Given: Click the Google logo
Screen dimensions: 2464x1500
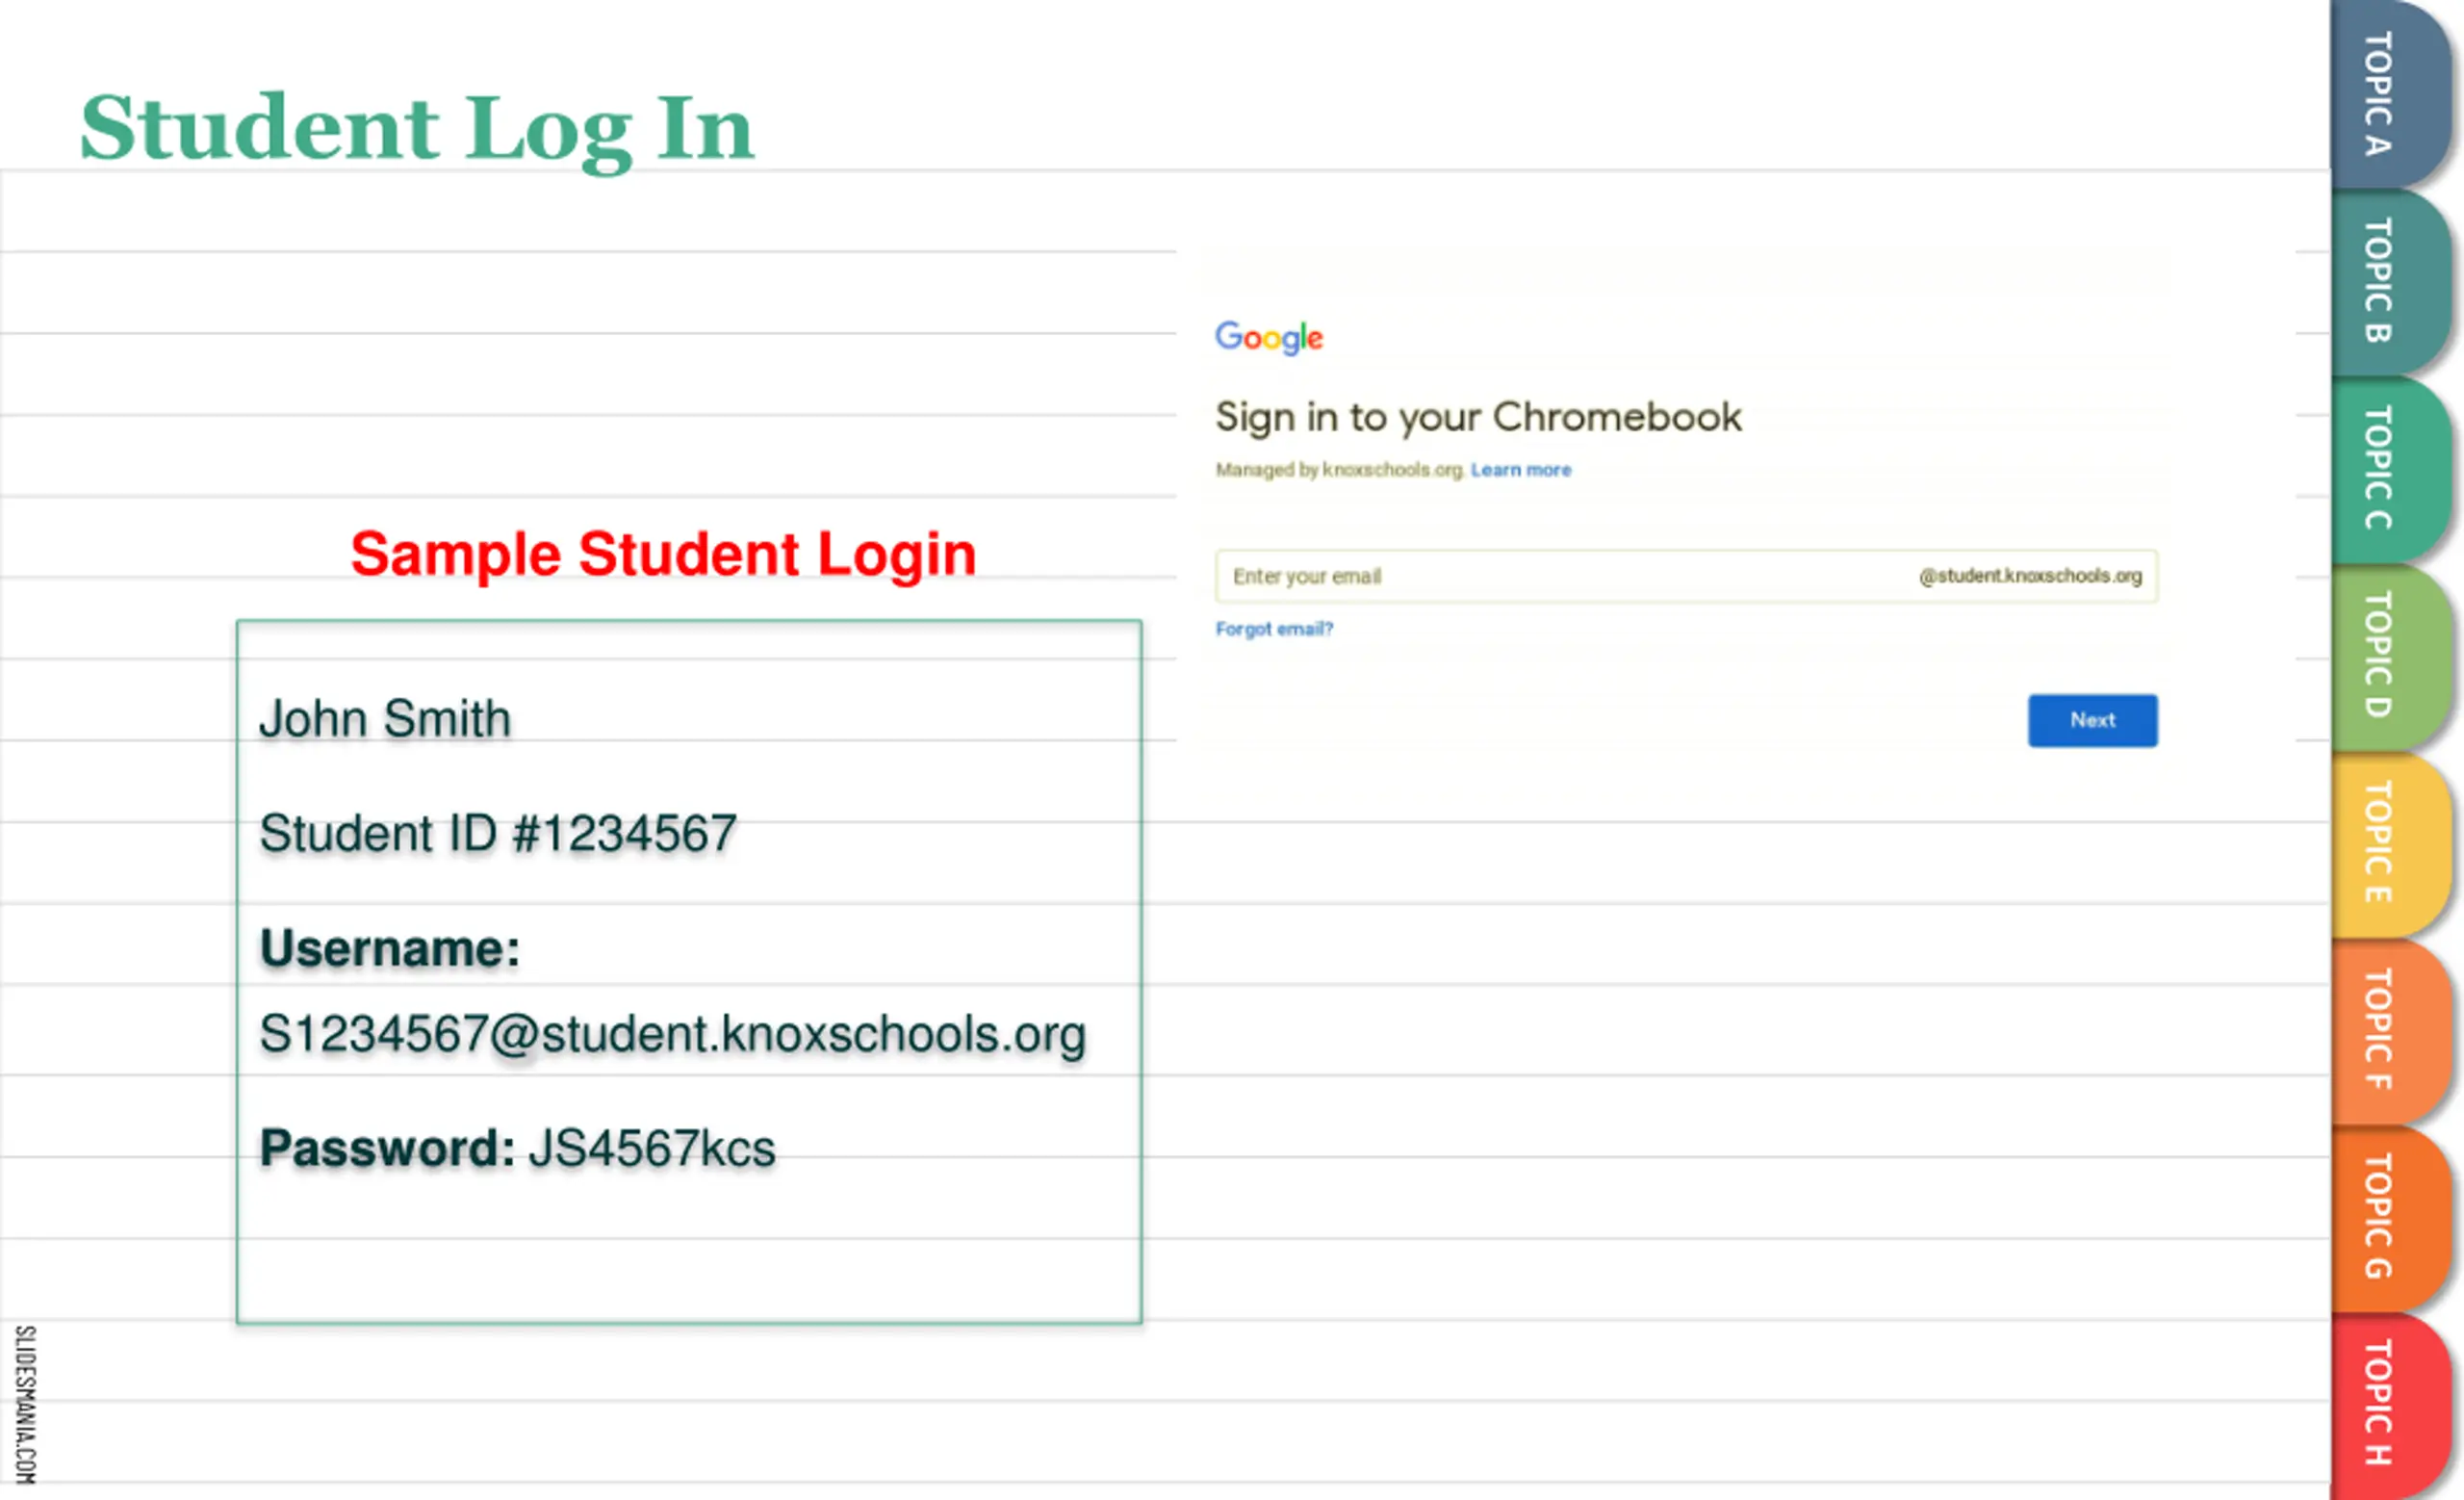Looking at the screenshot, I should pos(1269,338).
